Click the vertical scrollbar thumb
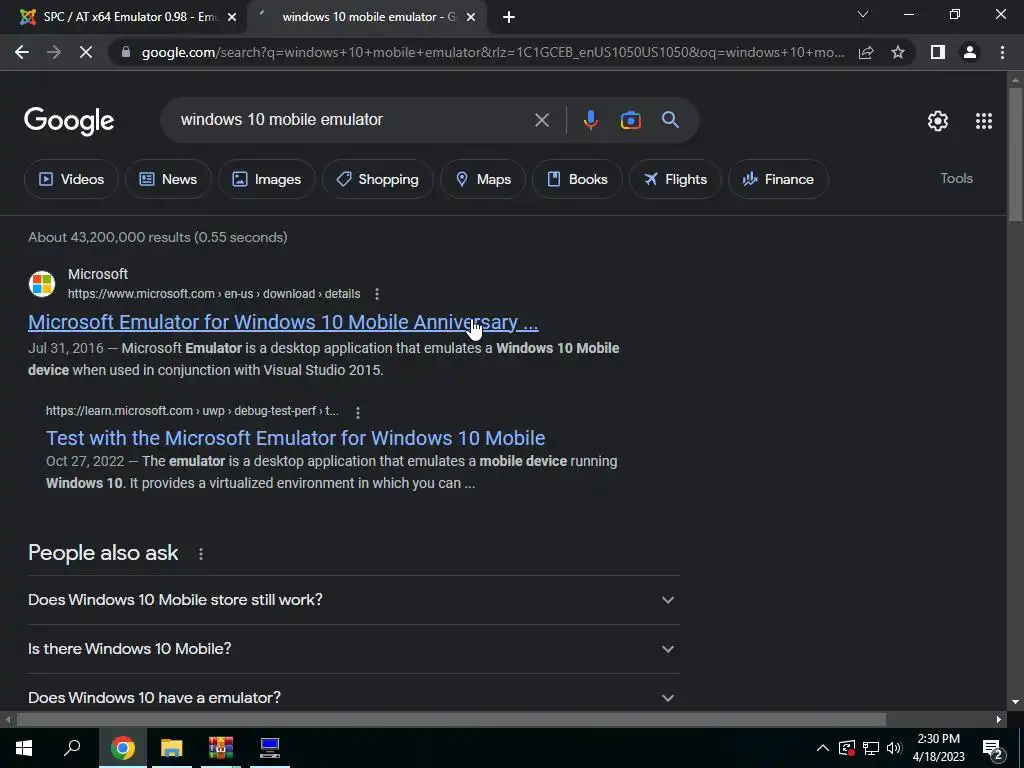Image resolution: width=1024 pixels, height=768 pixels. pyautogui.click(x=1015, y=153)
